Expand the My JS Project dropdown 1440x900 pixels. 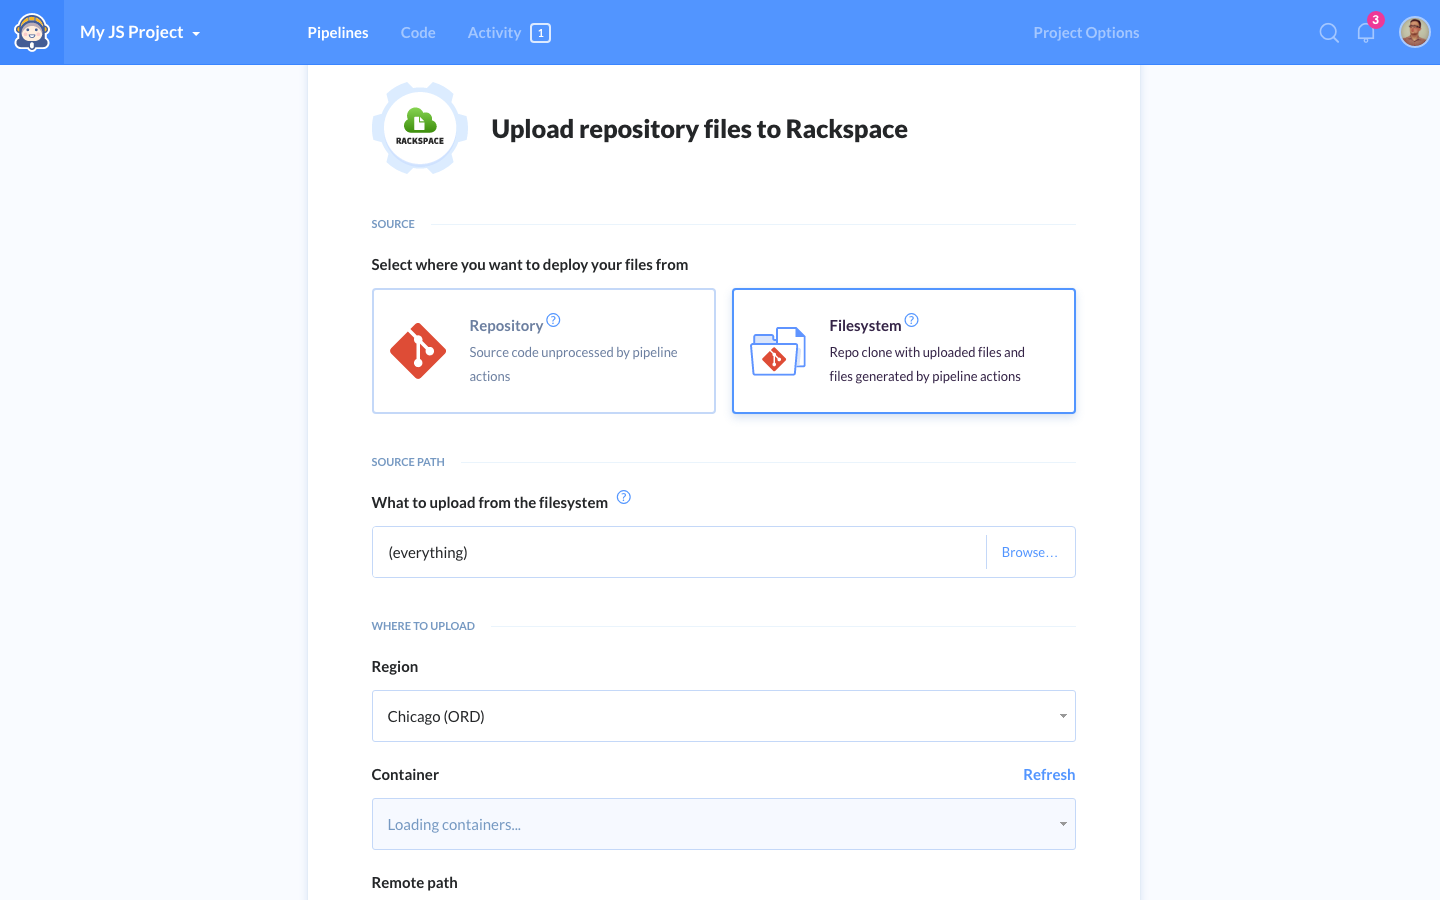coord(140,32)
